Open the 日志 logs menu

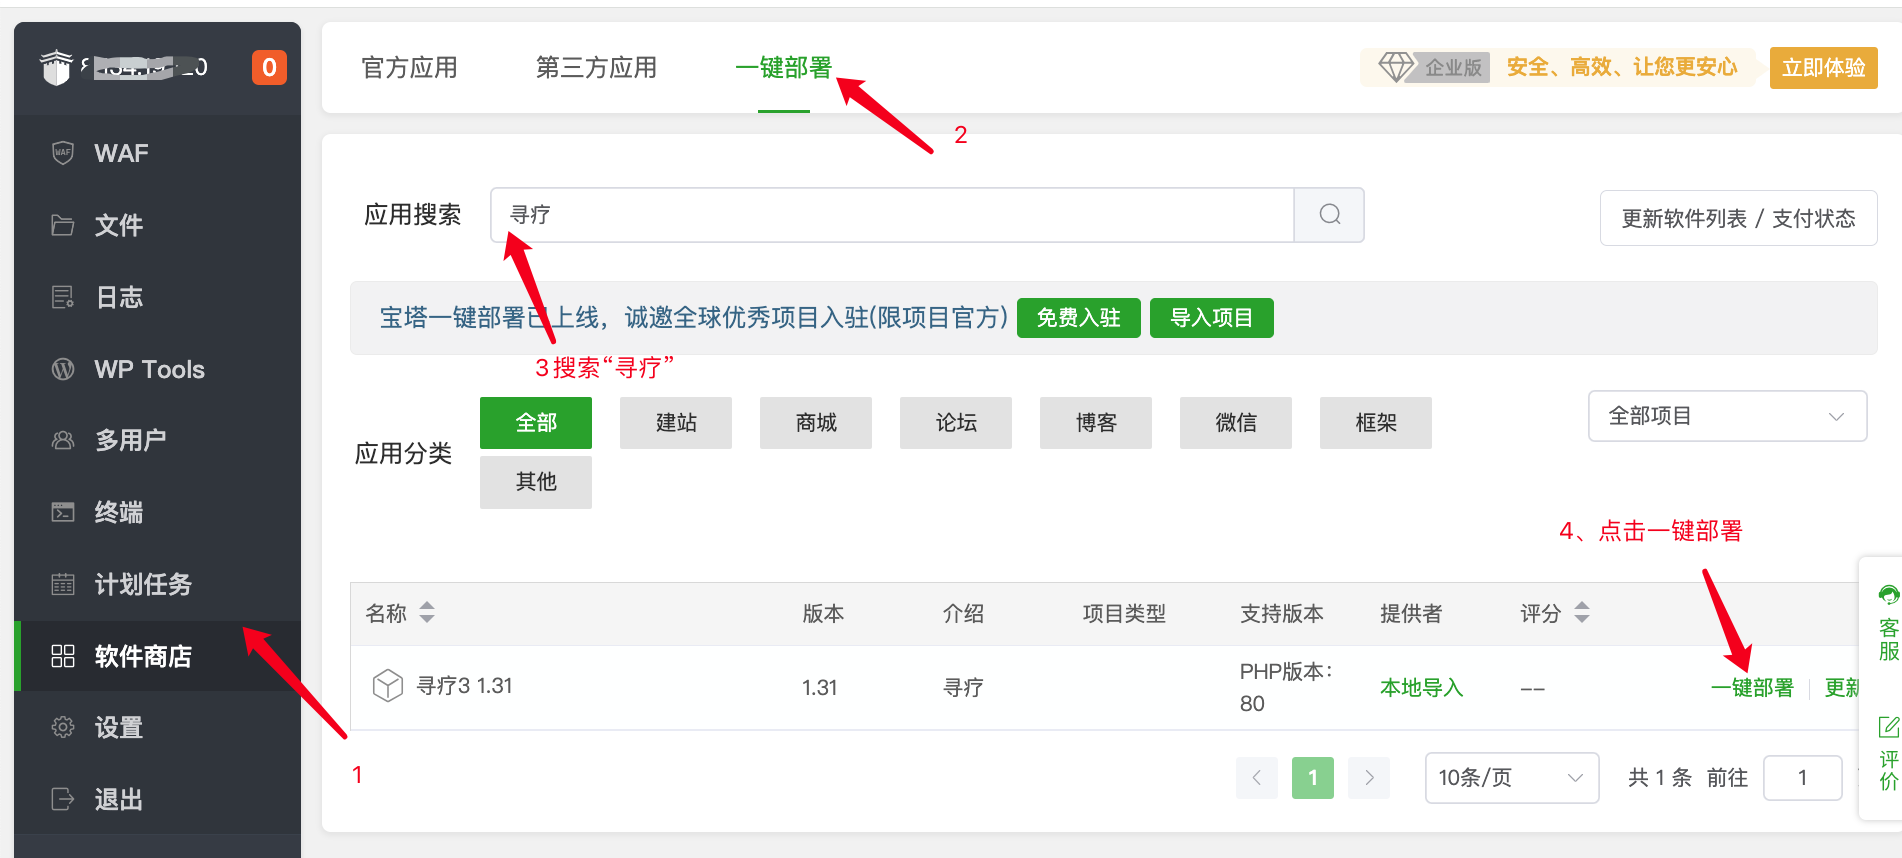(x=158, y=297)
